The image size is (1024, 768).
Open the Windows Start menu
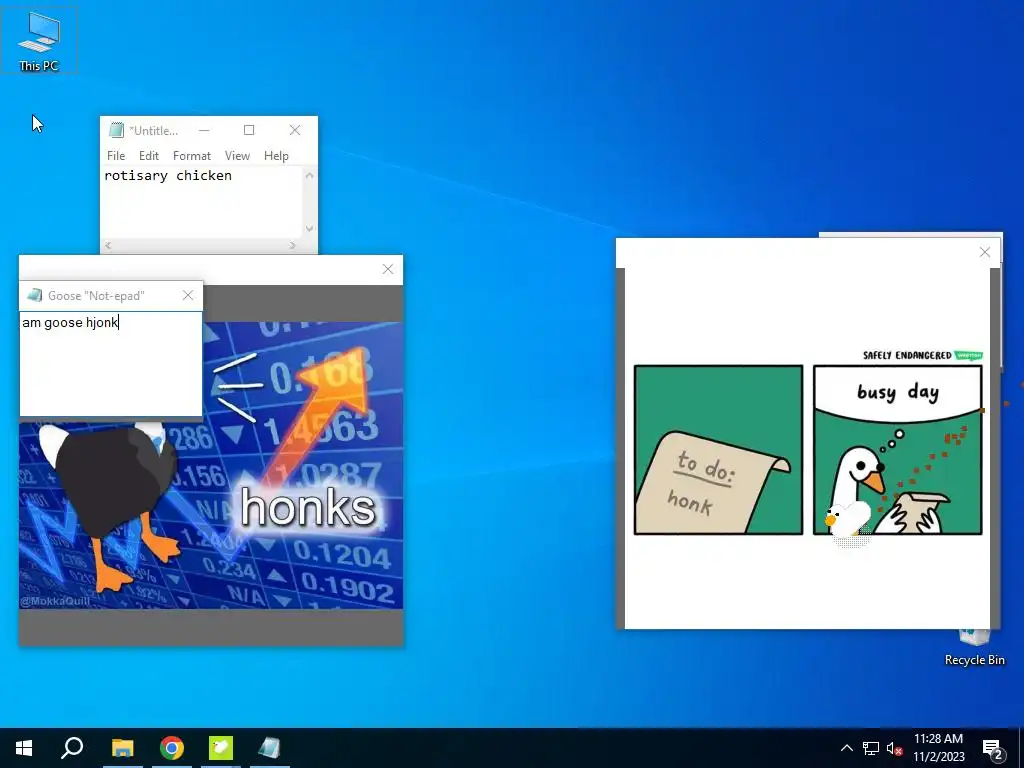[24, 748]
